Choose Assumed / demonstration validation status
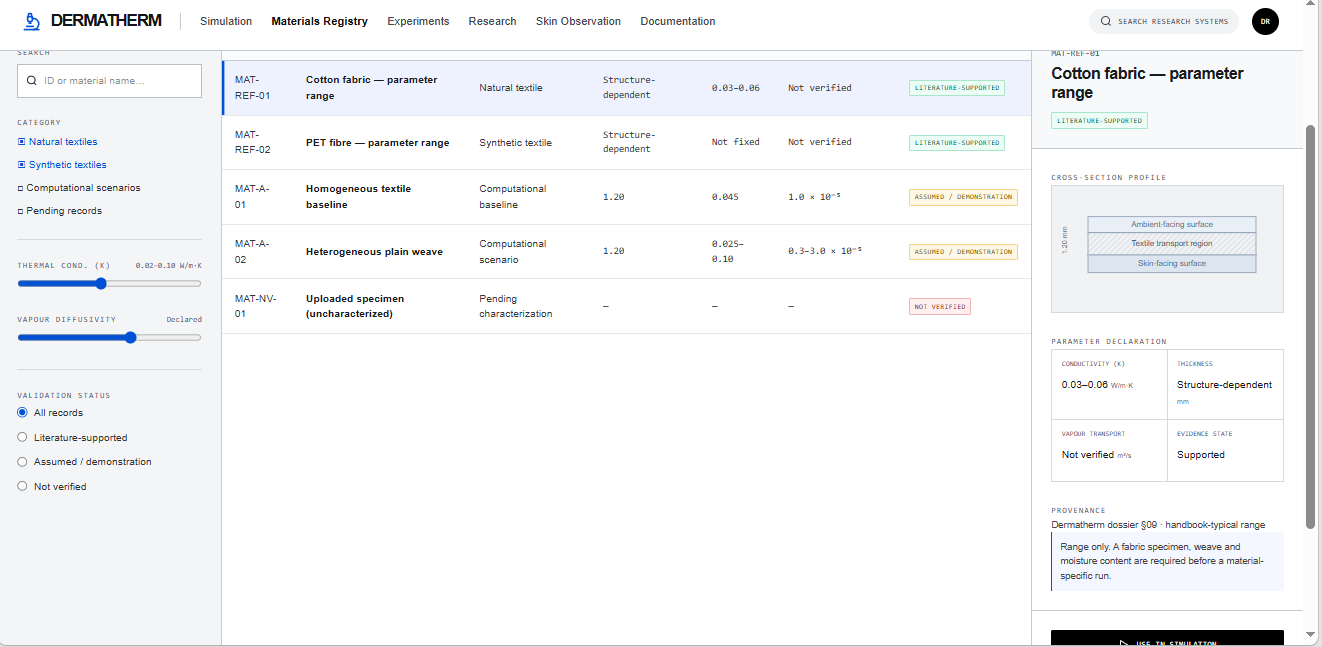This screenshot has height=647, width=1322. coord(22,462)
